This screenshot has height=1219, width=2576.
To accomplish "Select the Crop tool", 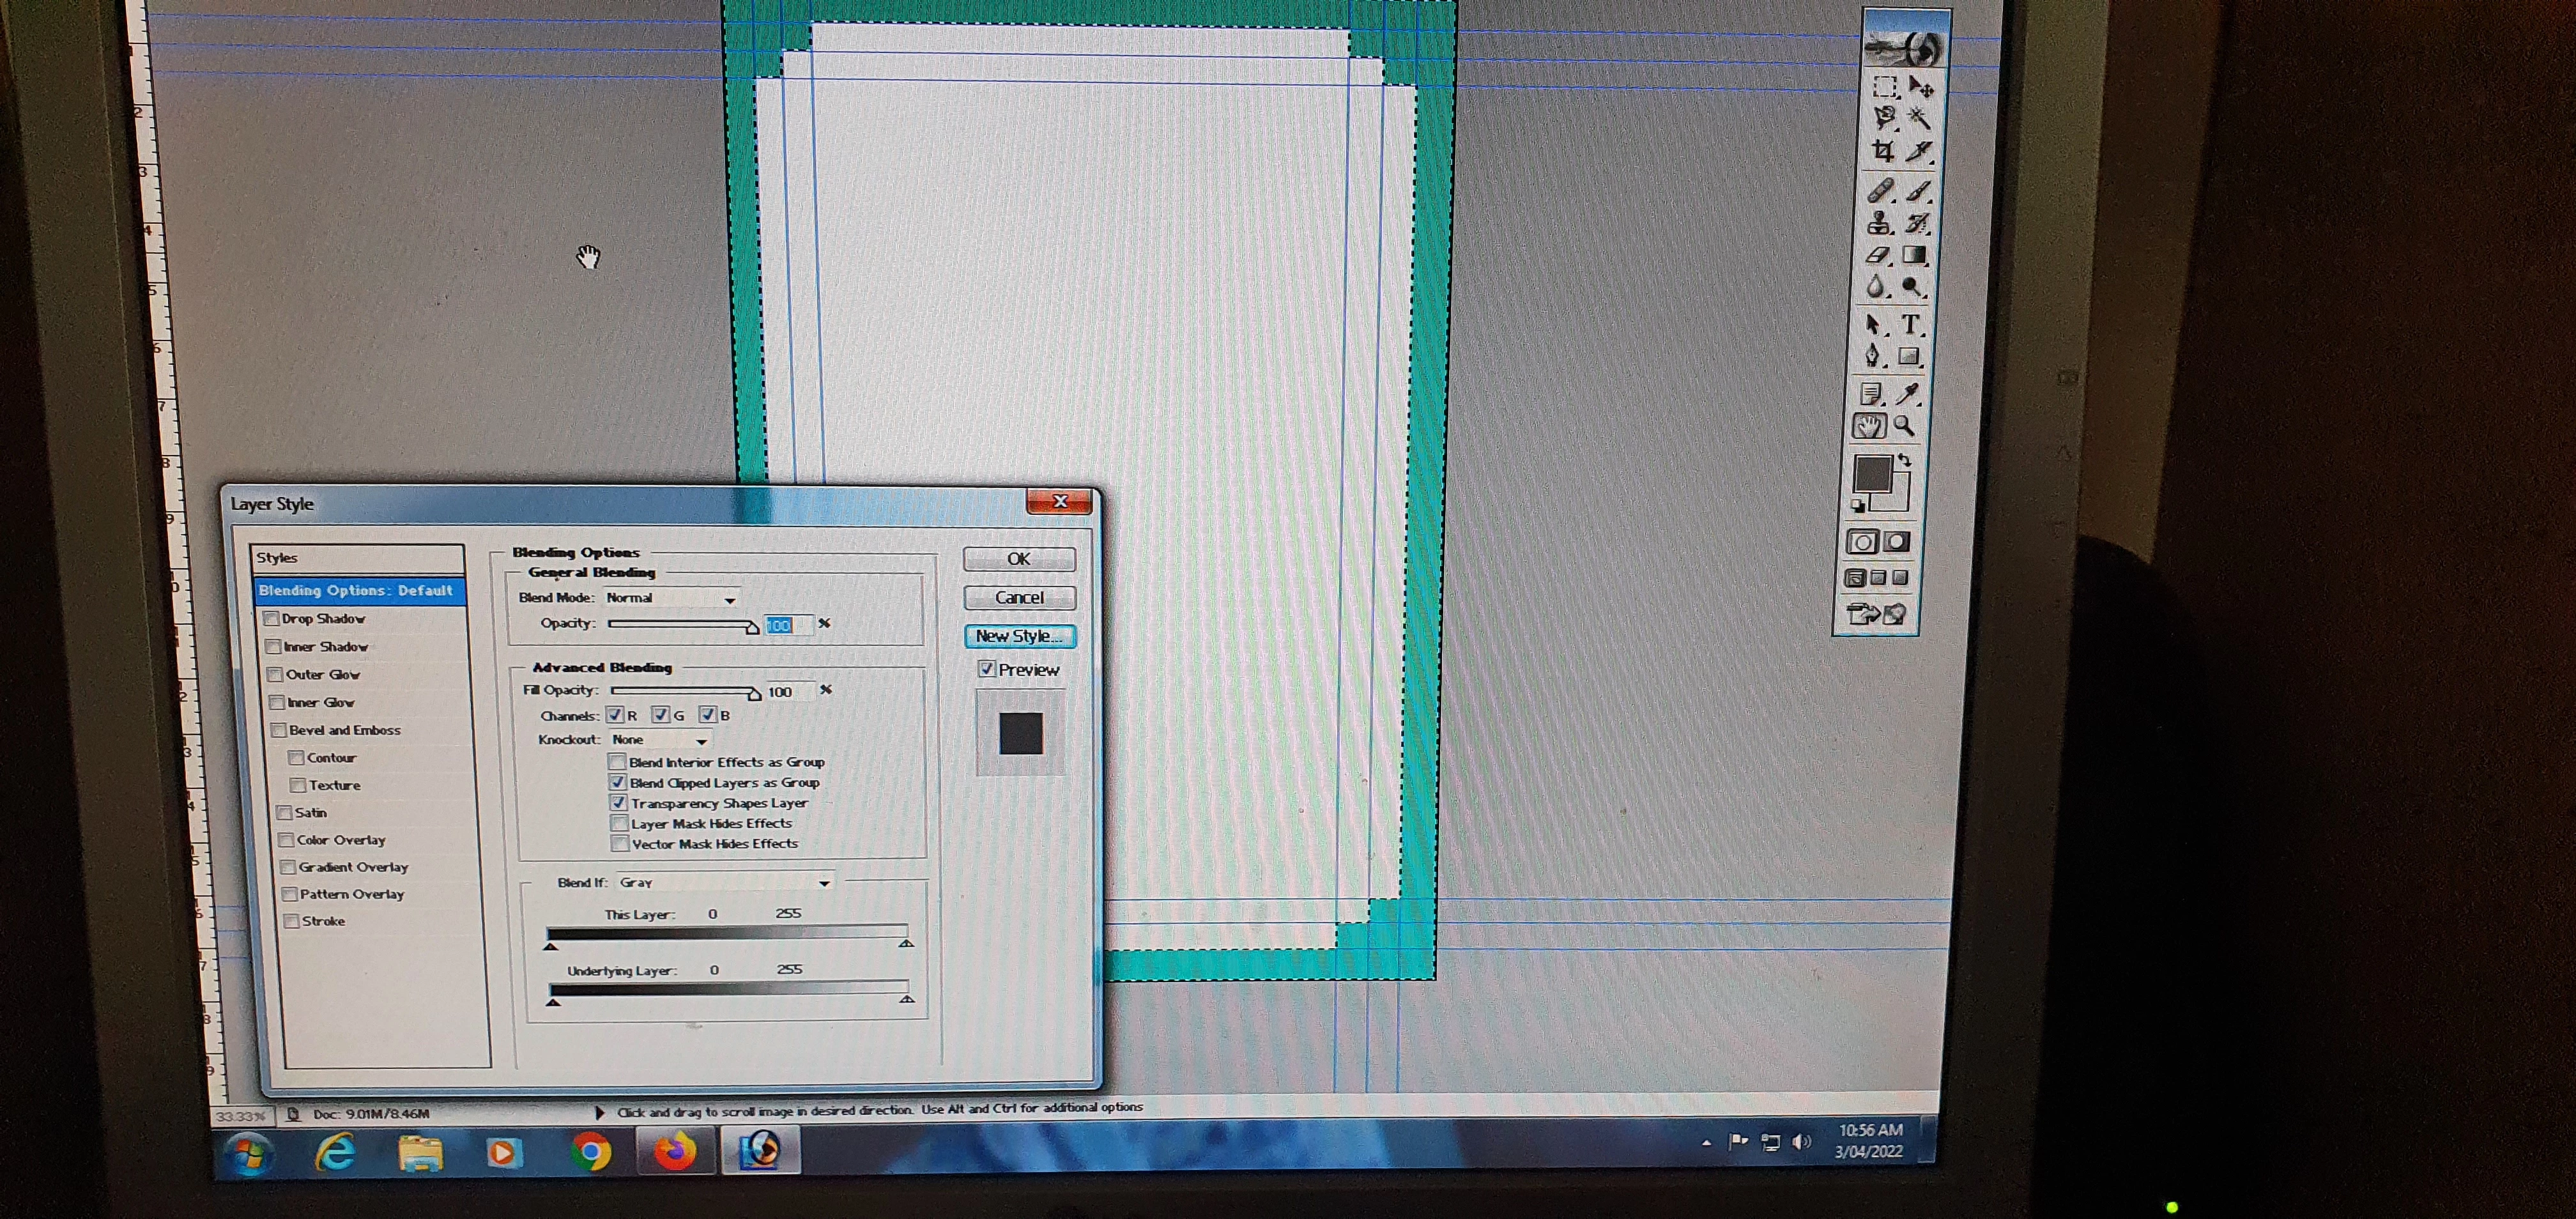I will point(1883,151).
